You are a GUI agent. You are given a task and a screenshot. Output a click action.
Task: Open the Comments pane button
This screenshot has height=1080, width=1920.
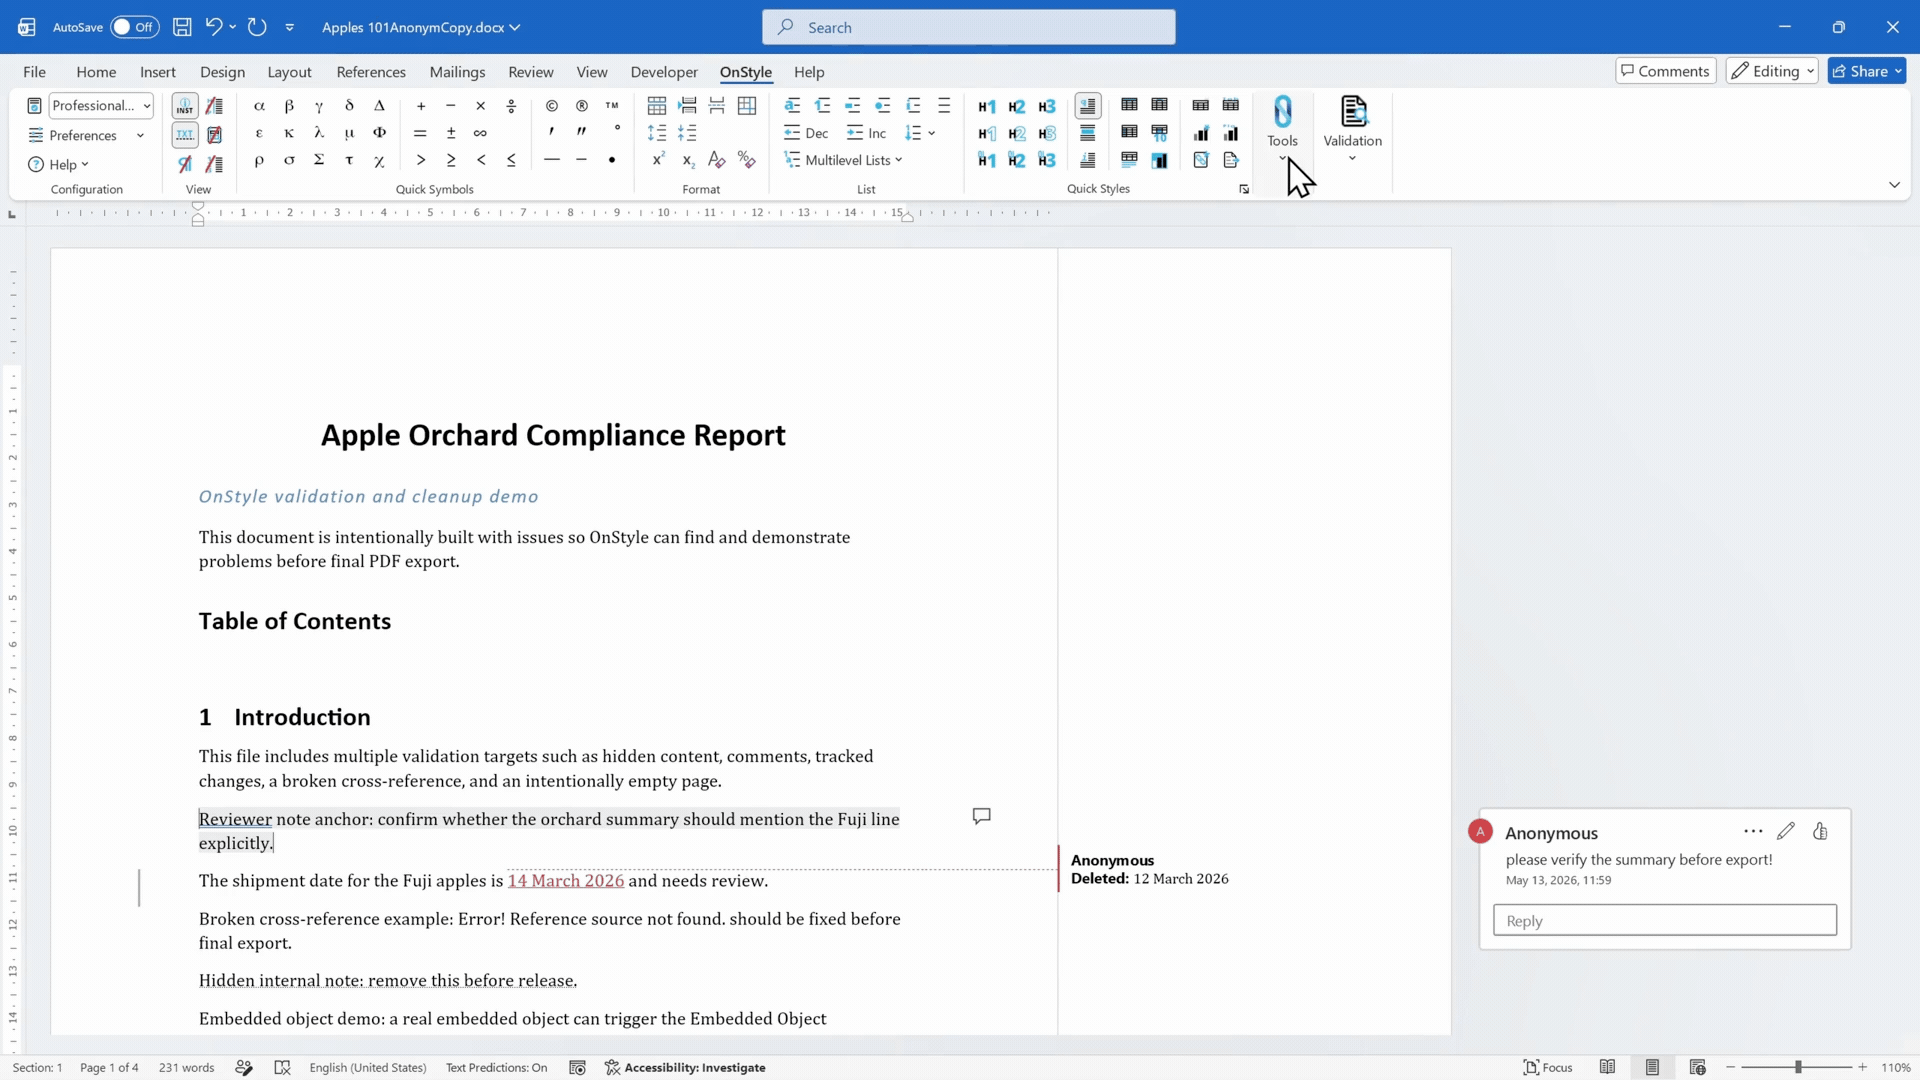1665,71
